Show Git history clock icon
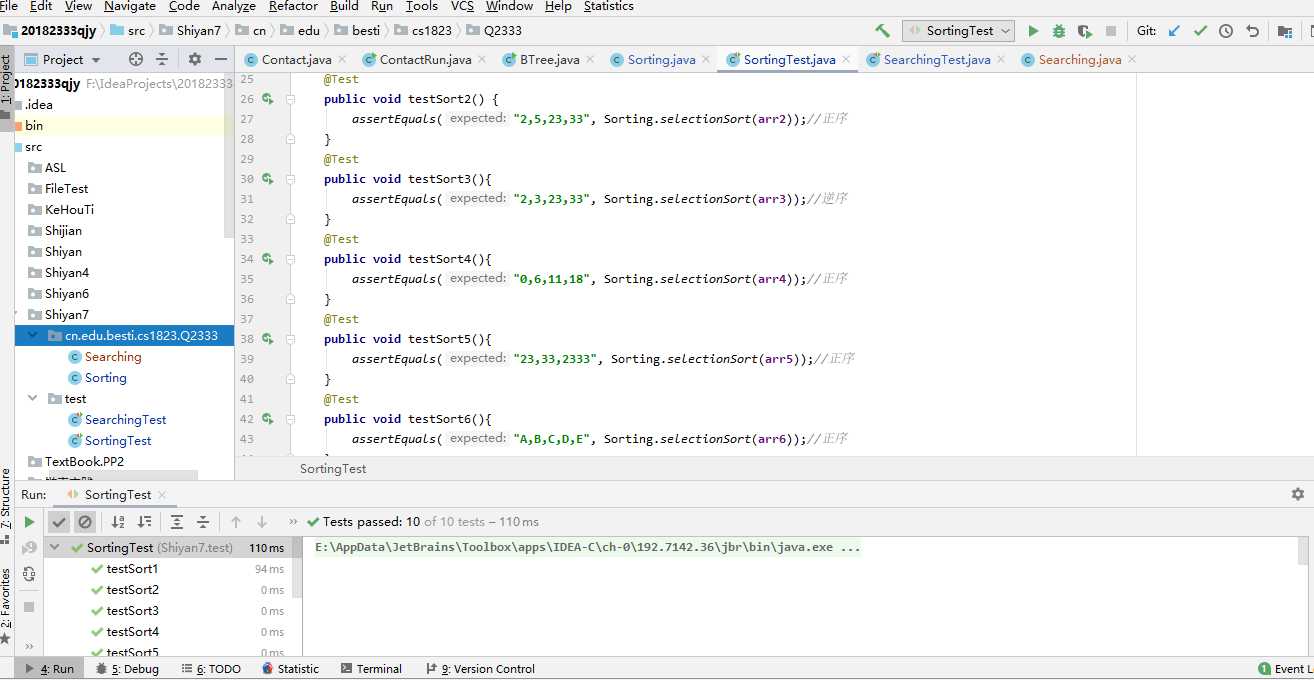 (x=1226, y=31)
